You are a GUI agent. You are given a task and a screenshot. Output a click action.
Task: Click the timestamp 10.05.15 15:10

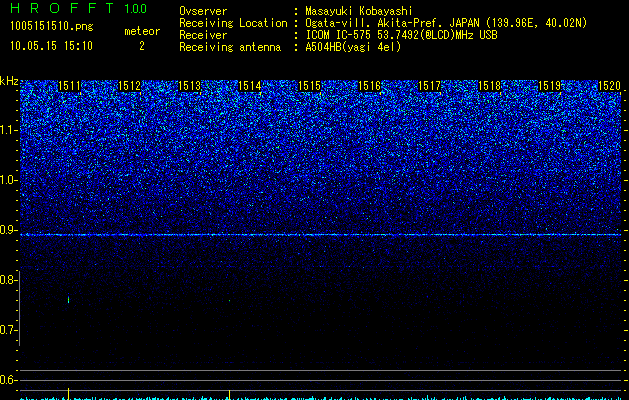(x=51, y=46)
